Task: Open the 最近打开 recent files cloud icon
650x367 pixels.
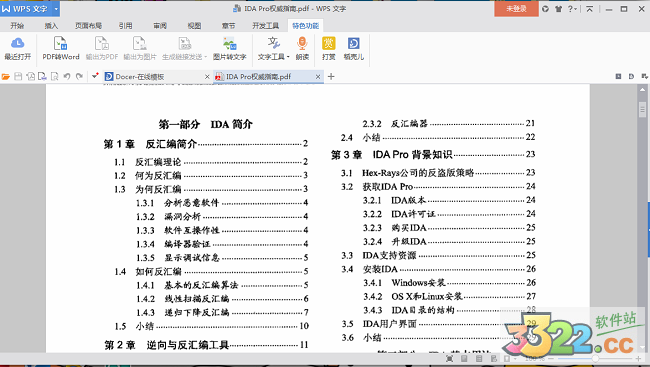Action: (17, 43)
